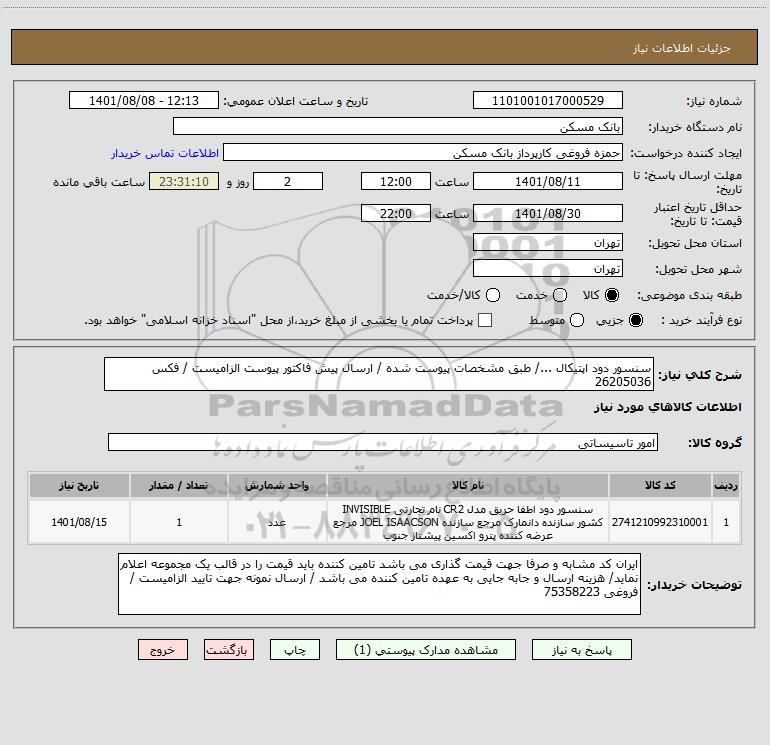Focus the شماره نیاز number field

point(548,100)
